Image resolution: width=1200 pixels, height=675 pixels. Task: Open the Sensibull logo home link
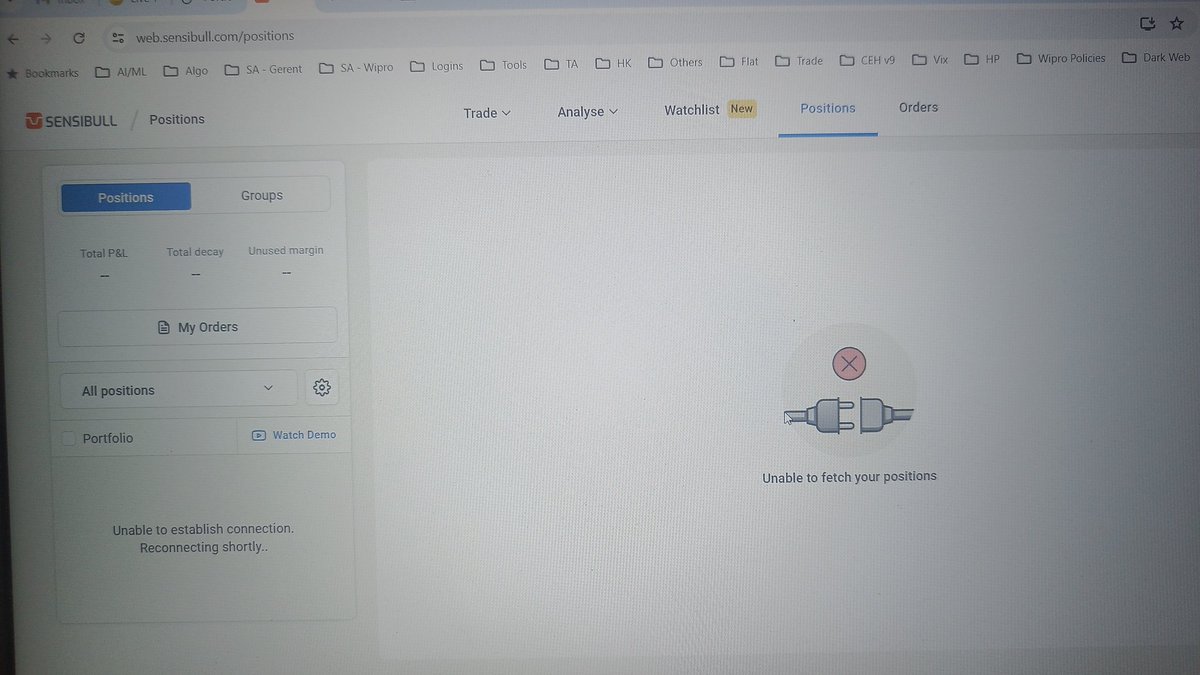tap(72, 120)
